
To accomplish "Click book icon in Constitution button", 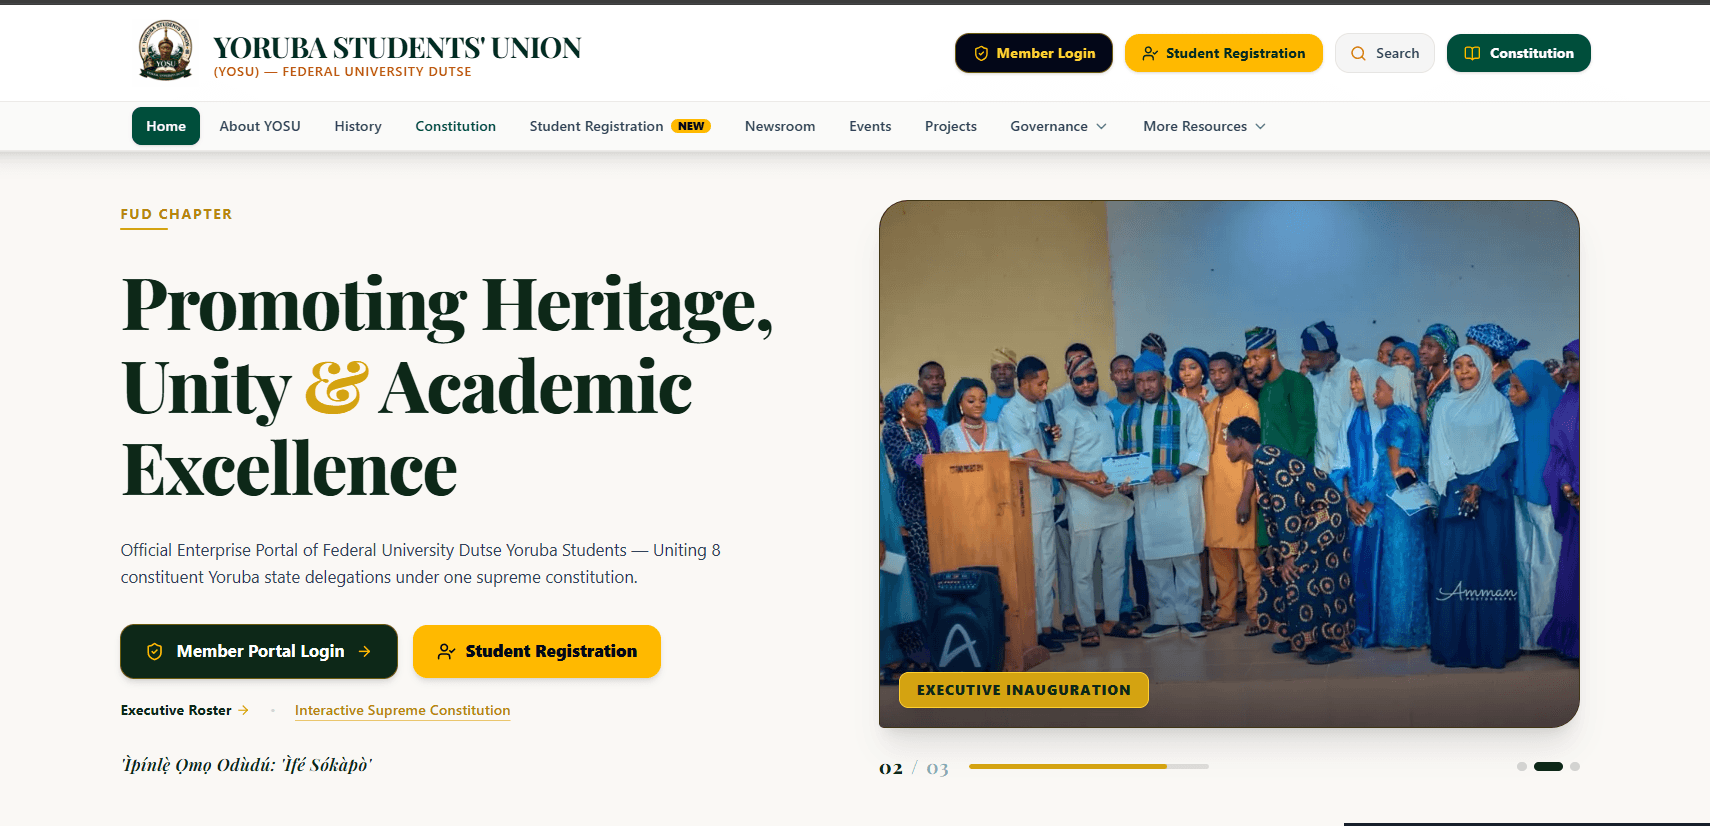I will click(1472, 54).
